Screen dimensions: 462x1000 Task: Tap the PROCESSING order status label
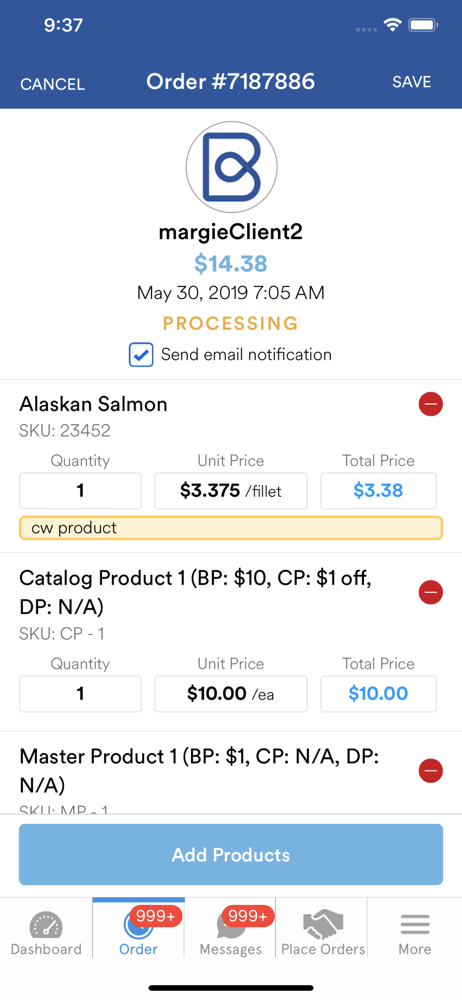click(x=230, y=323)
